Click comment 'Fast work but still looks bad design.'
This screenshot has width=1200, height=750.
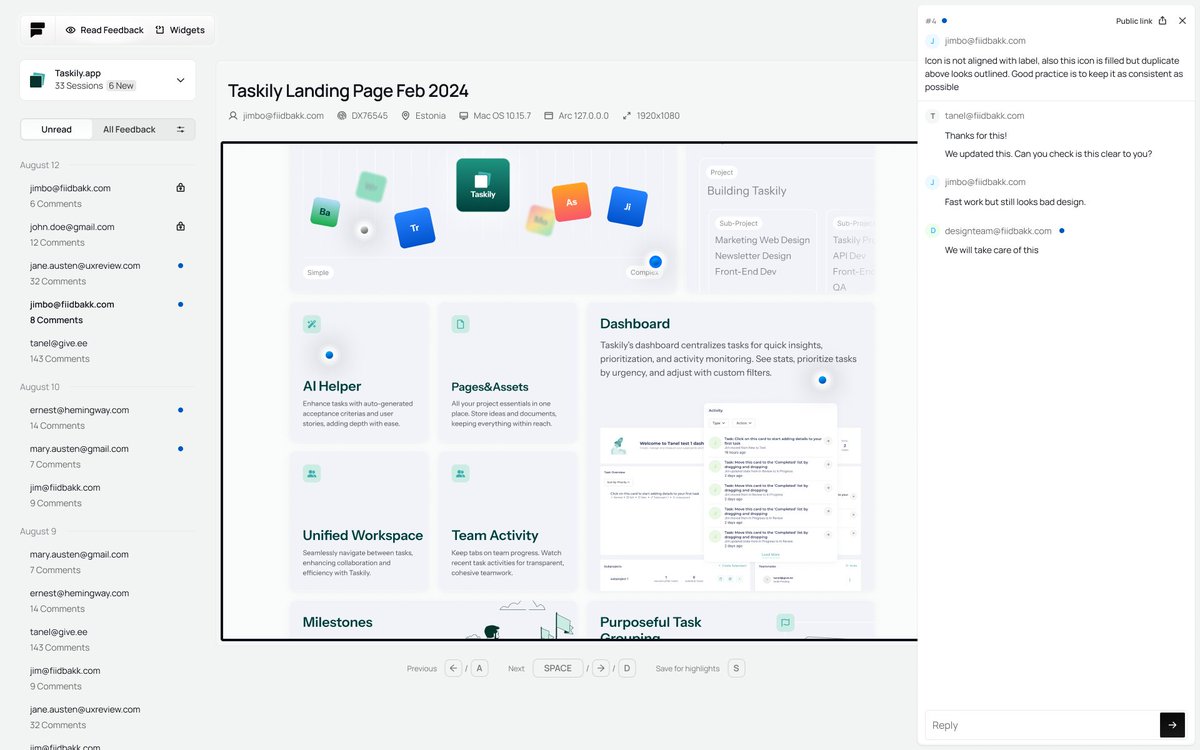click(1015, 202)
